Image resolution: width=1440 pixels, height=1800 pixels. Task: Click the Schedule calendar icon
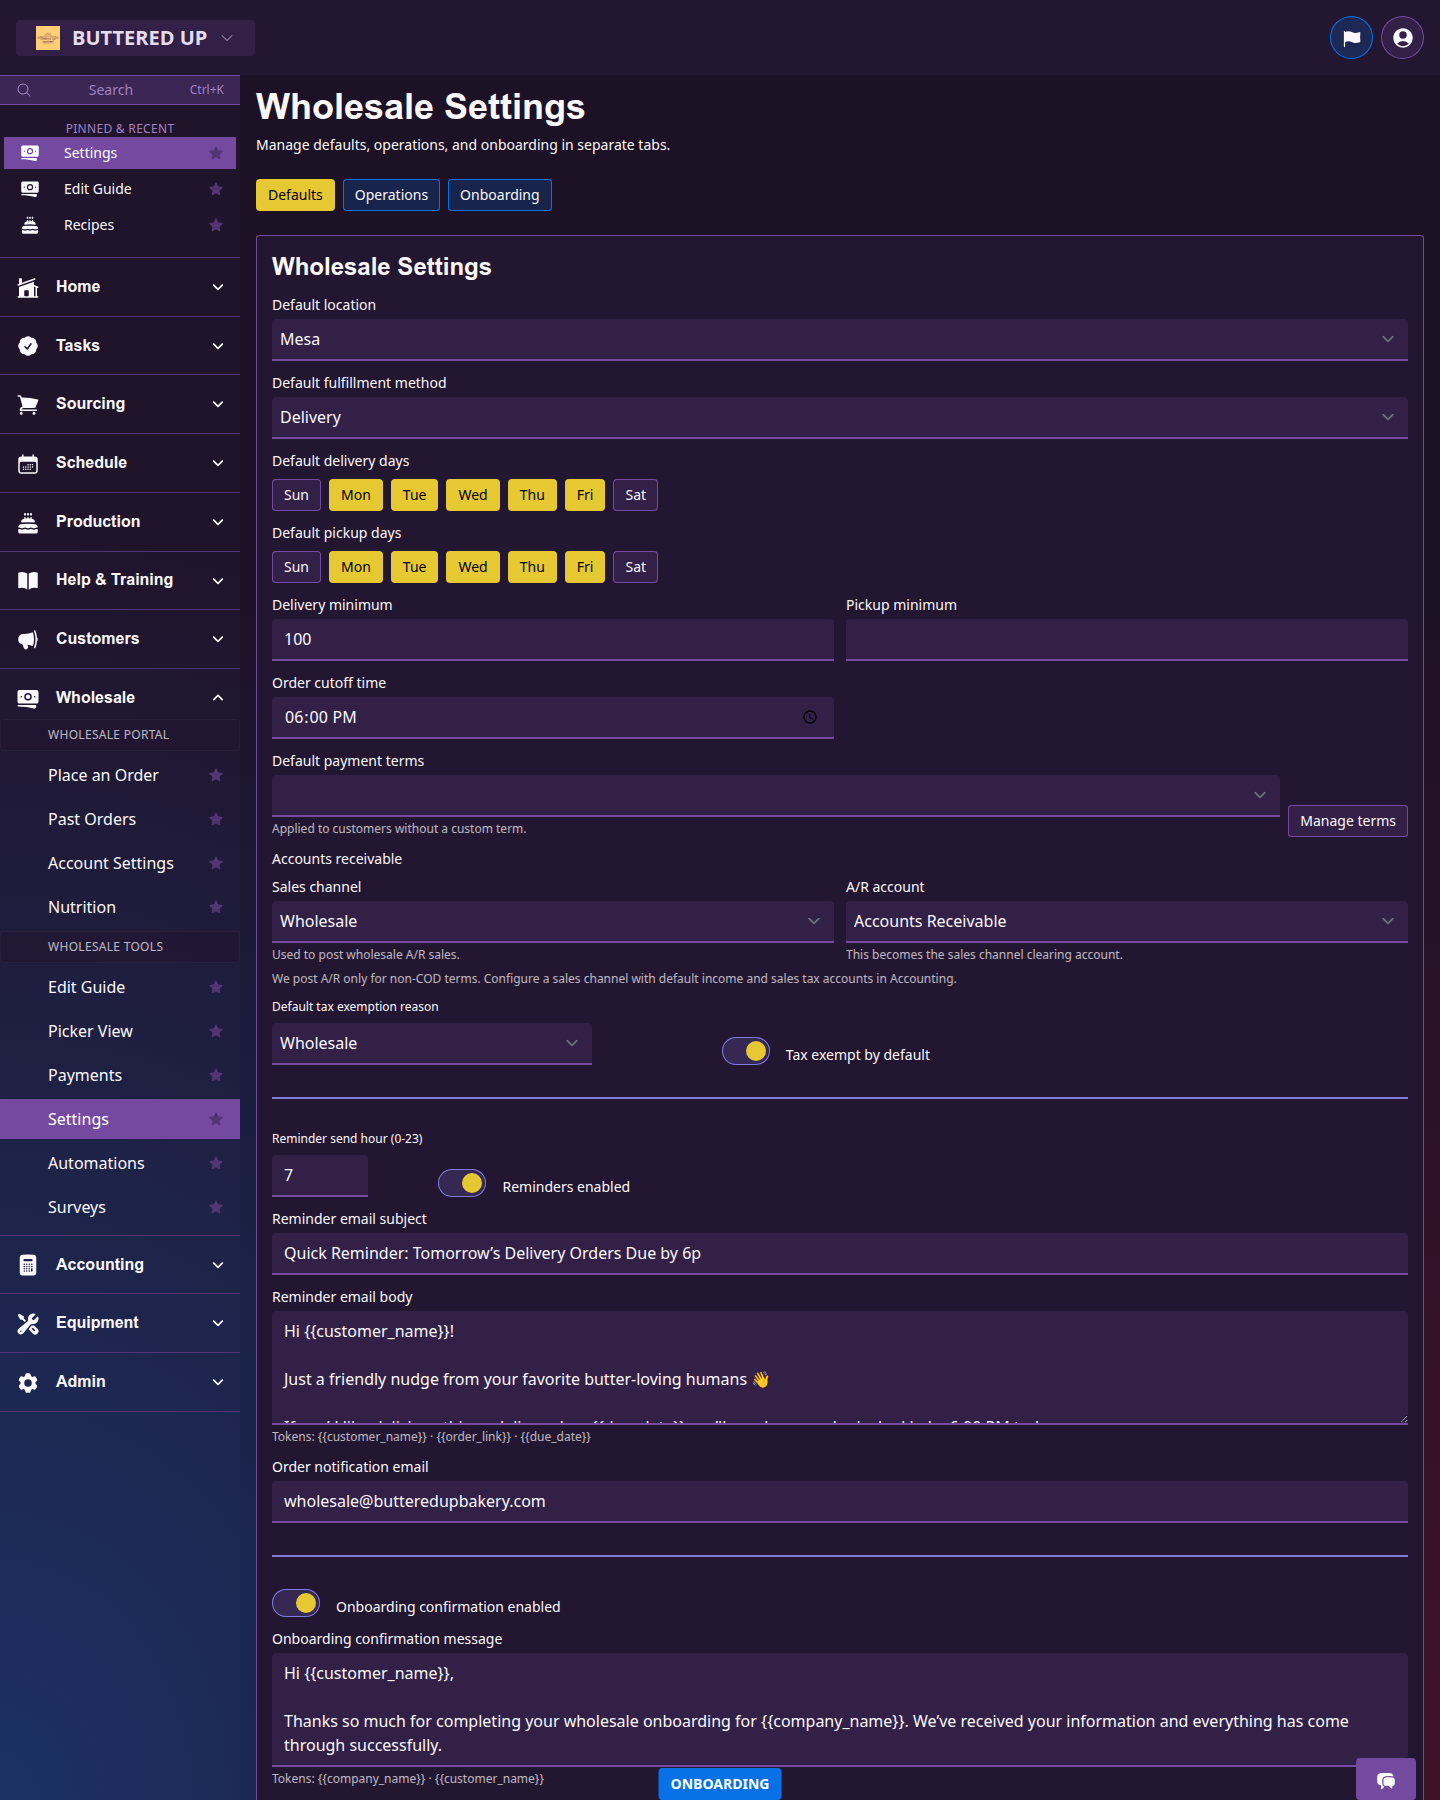pyautogui.click(x=28, y=463)
